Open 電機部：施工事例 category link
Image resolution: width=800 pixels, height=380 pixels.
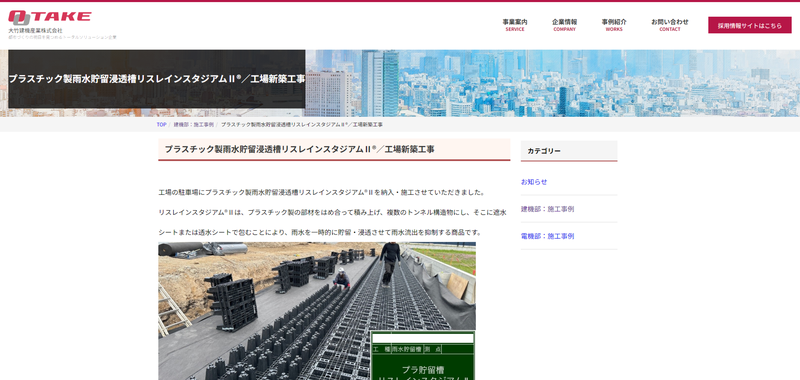click(x=547, y=236)
